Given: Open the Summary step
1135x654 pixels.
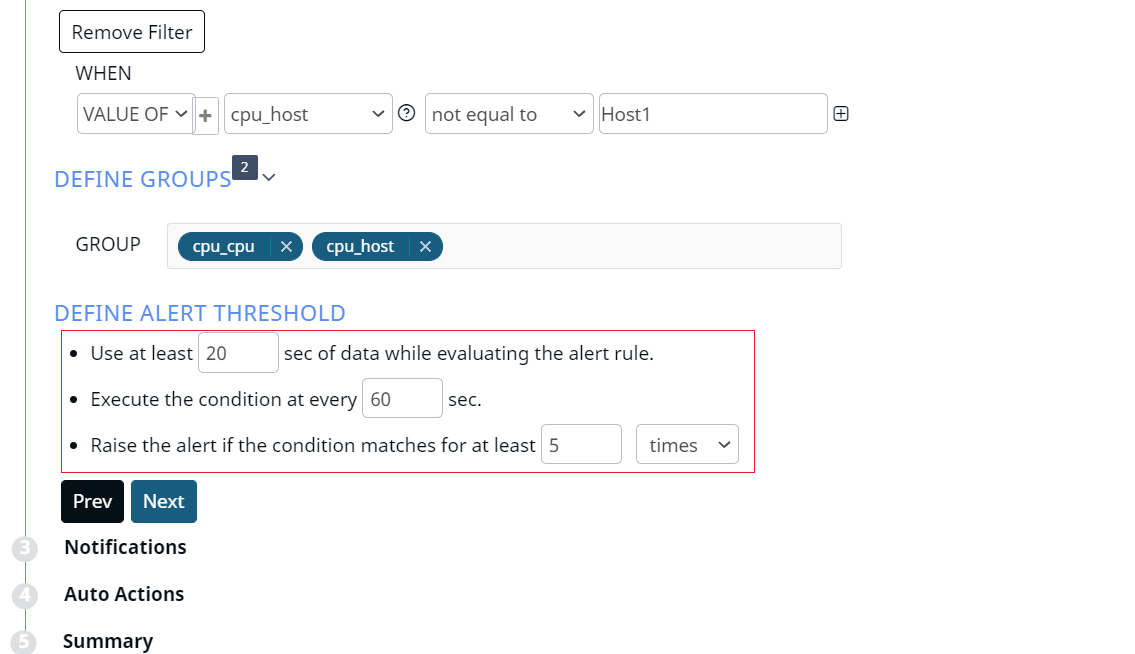Looking at the screenshot, I should pos(108,642).
